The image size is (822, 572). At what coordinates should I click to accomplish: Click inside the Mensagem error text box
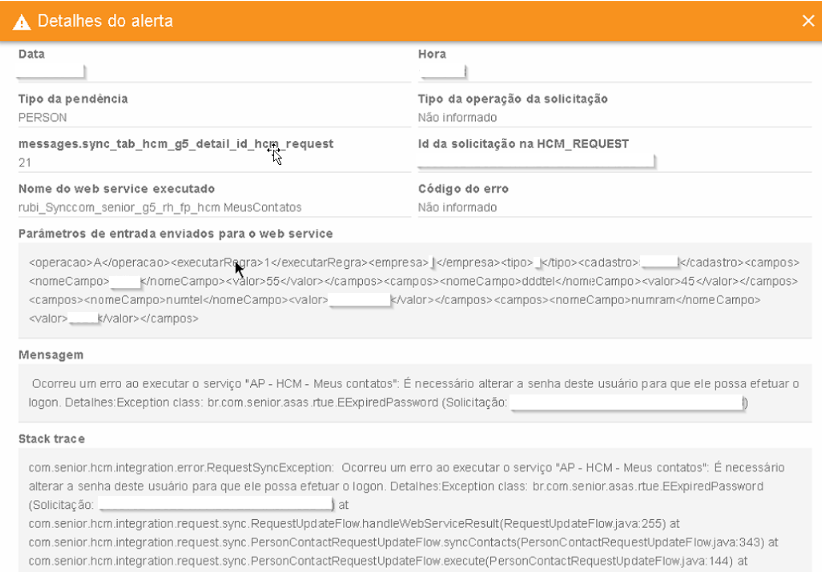(x=414, y=393)
